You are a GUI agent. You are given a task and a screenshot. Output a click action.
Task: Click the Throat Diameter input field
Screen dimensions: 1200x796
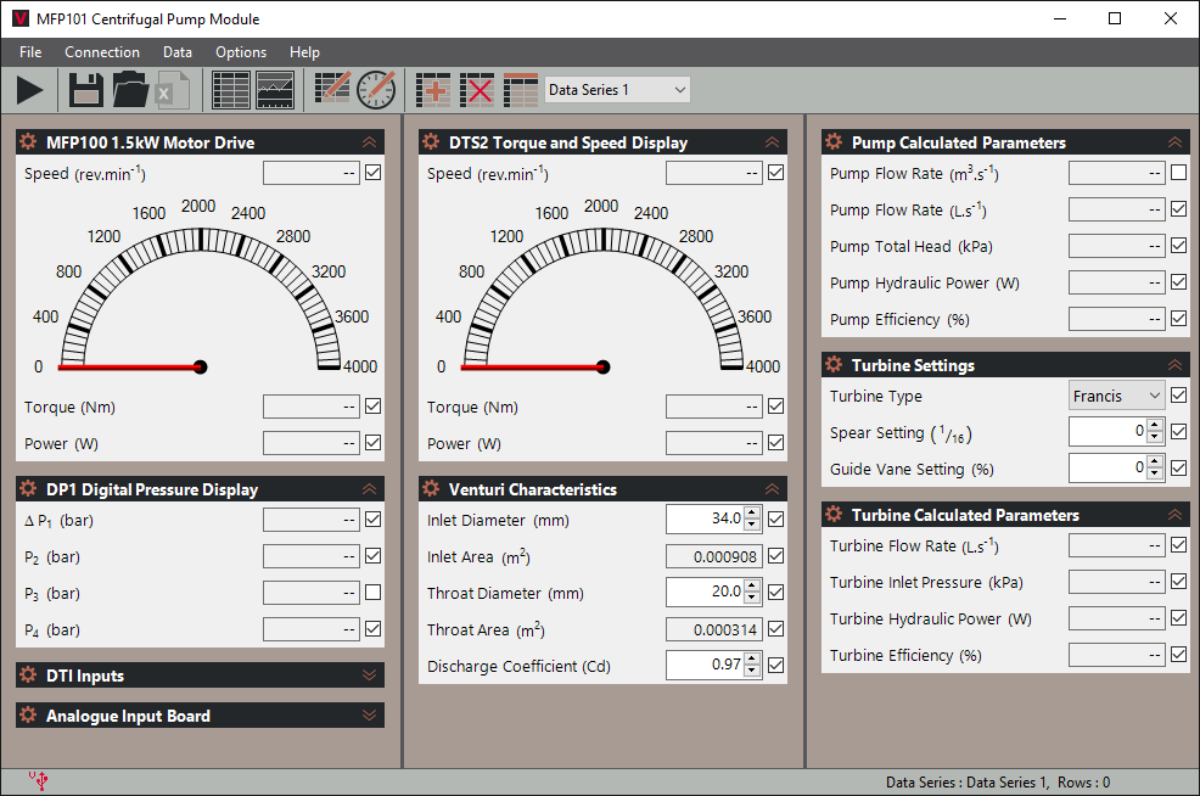click(x=705, y=592)
